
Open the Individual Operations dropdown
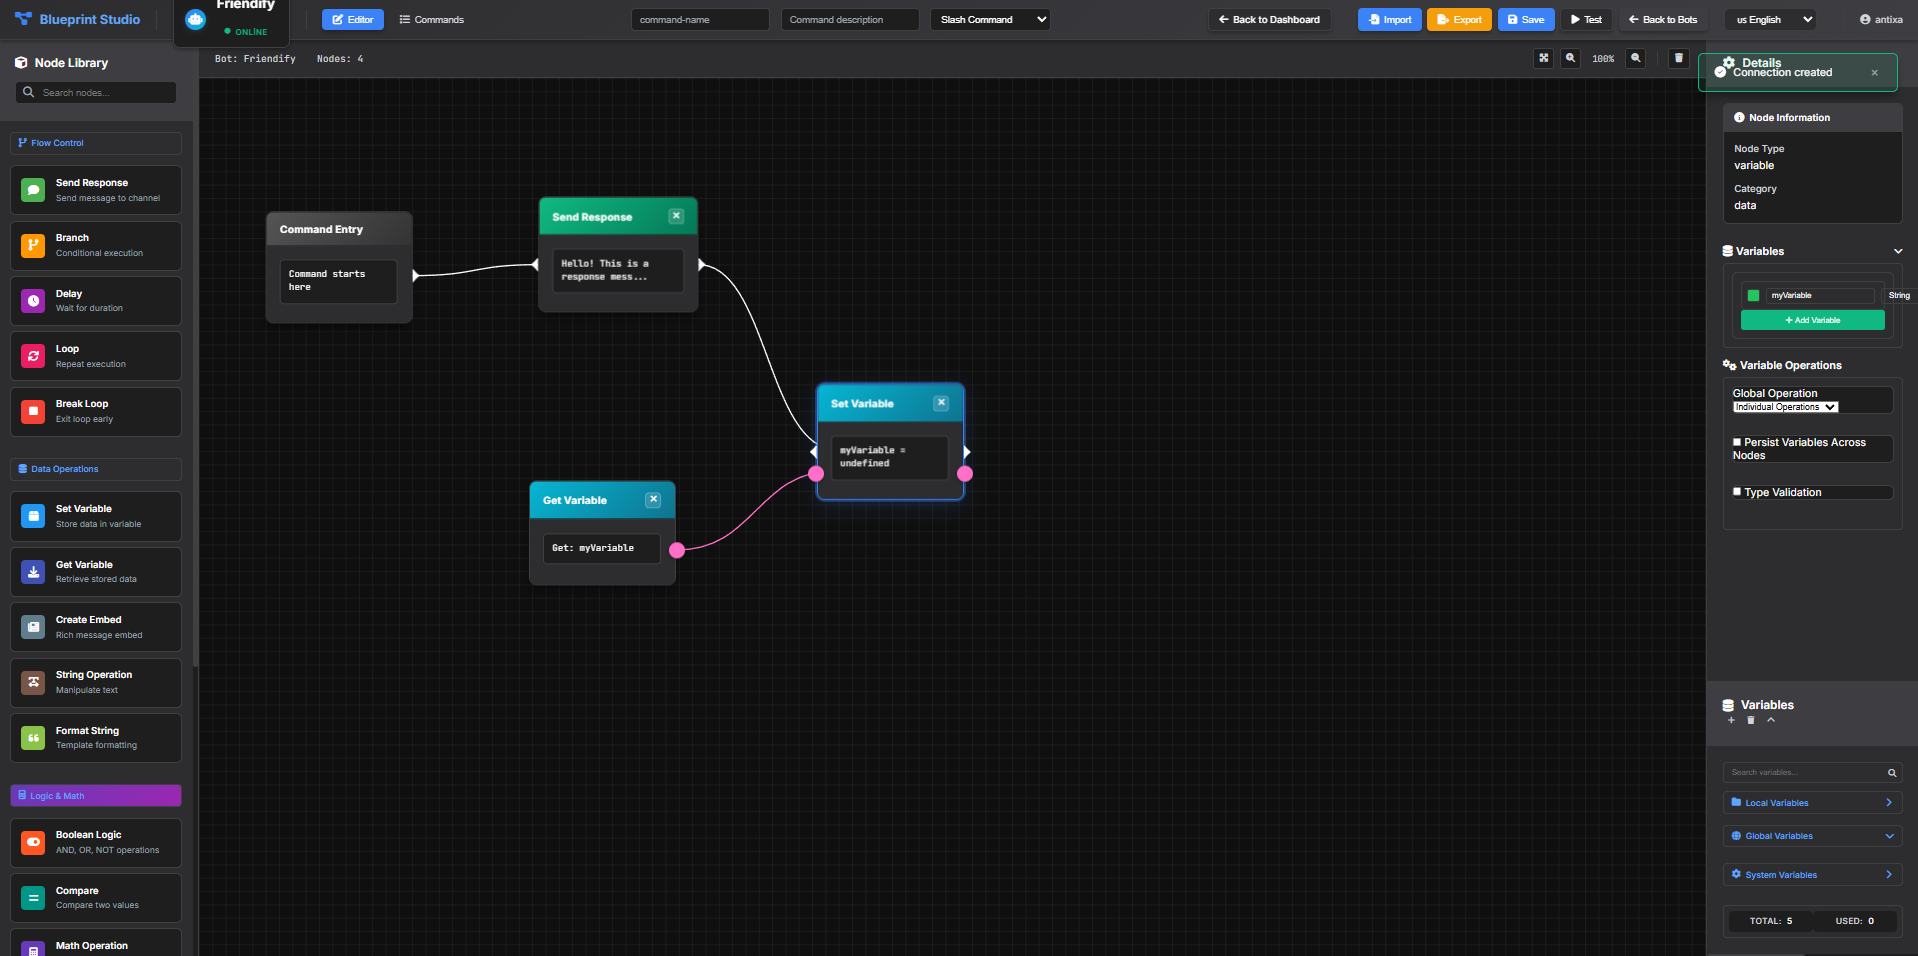tap(1785, 407)
